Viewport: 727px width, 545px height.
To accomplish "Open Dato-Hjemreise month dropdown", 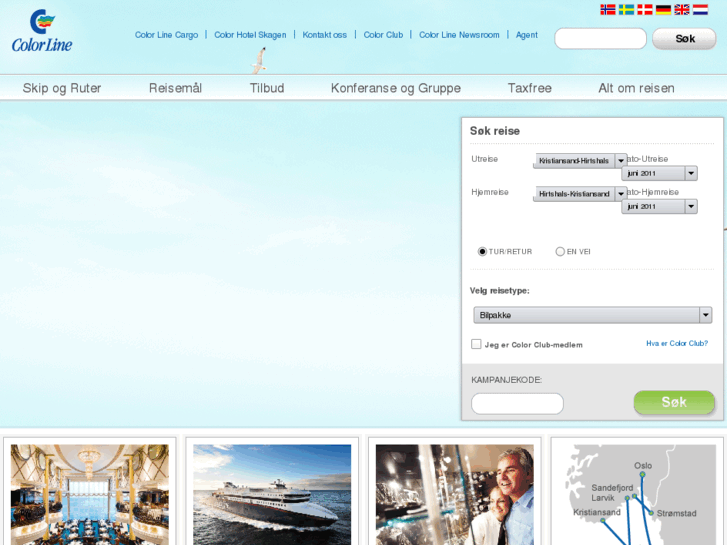I will [x=659, y=206].
